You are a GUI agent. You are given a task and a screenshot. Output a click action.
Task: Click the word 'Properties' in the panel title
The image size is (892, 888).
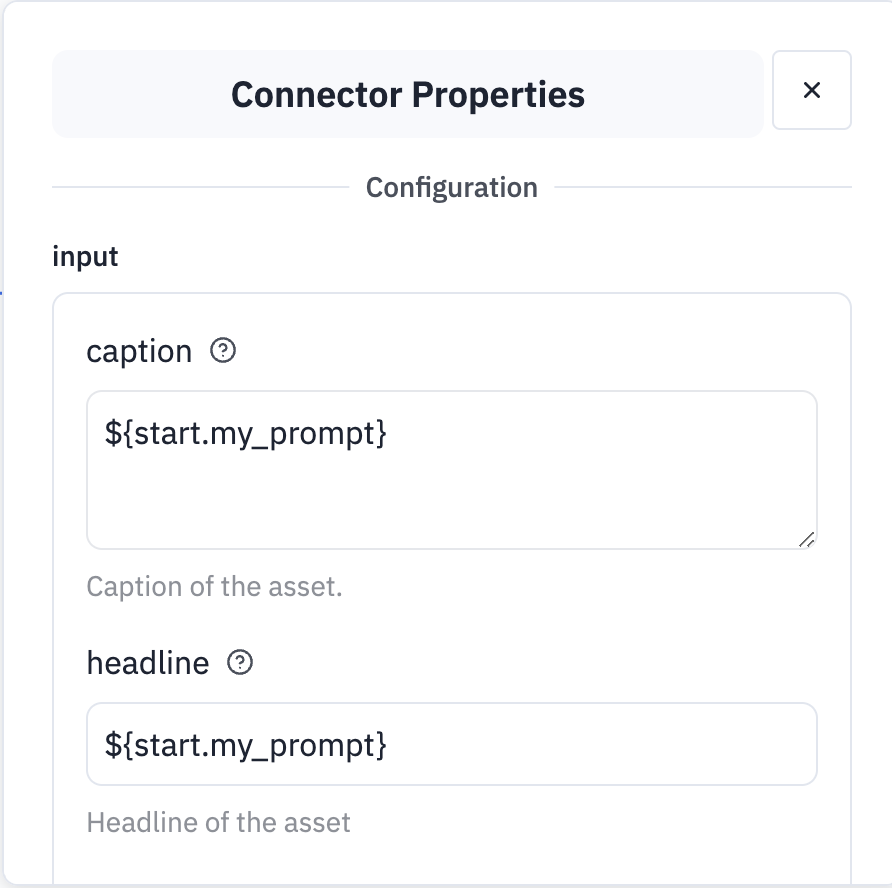tap(498, 95)
